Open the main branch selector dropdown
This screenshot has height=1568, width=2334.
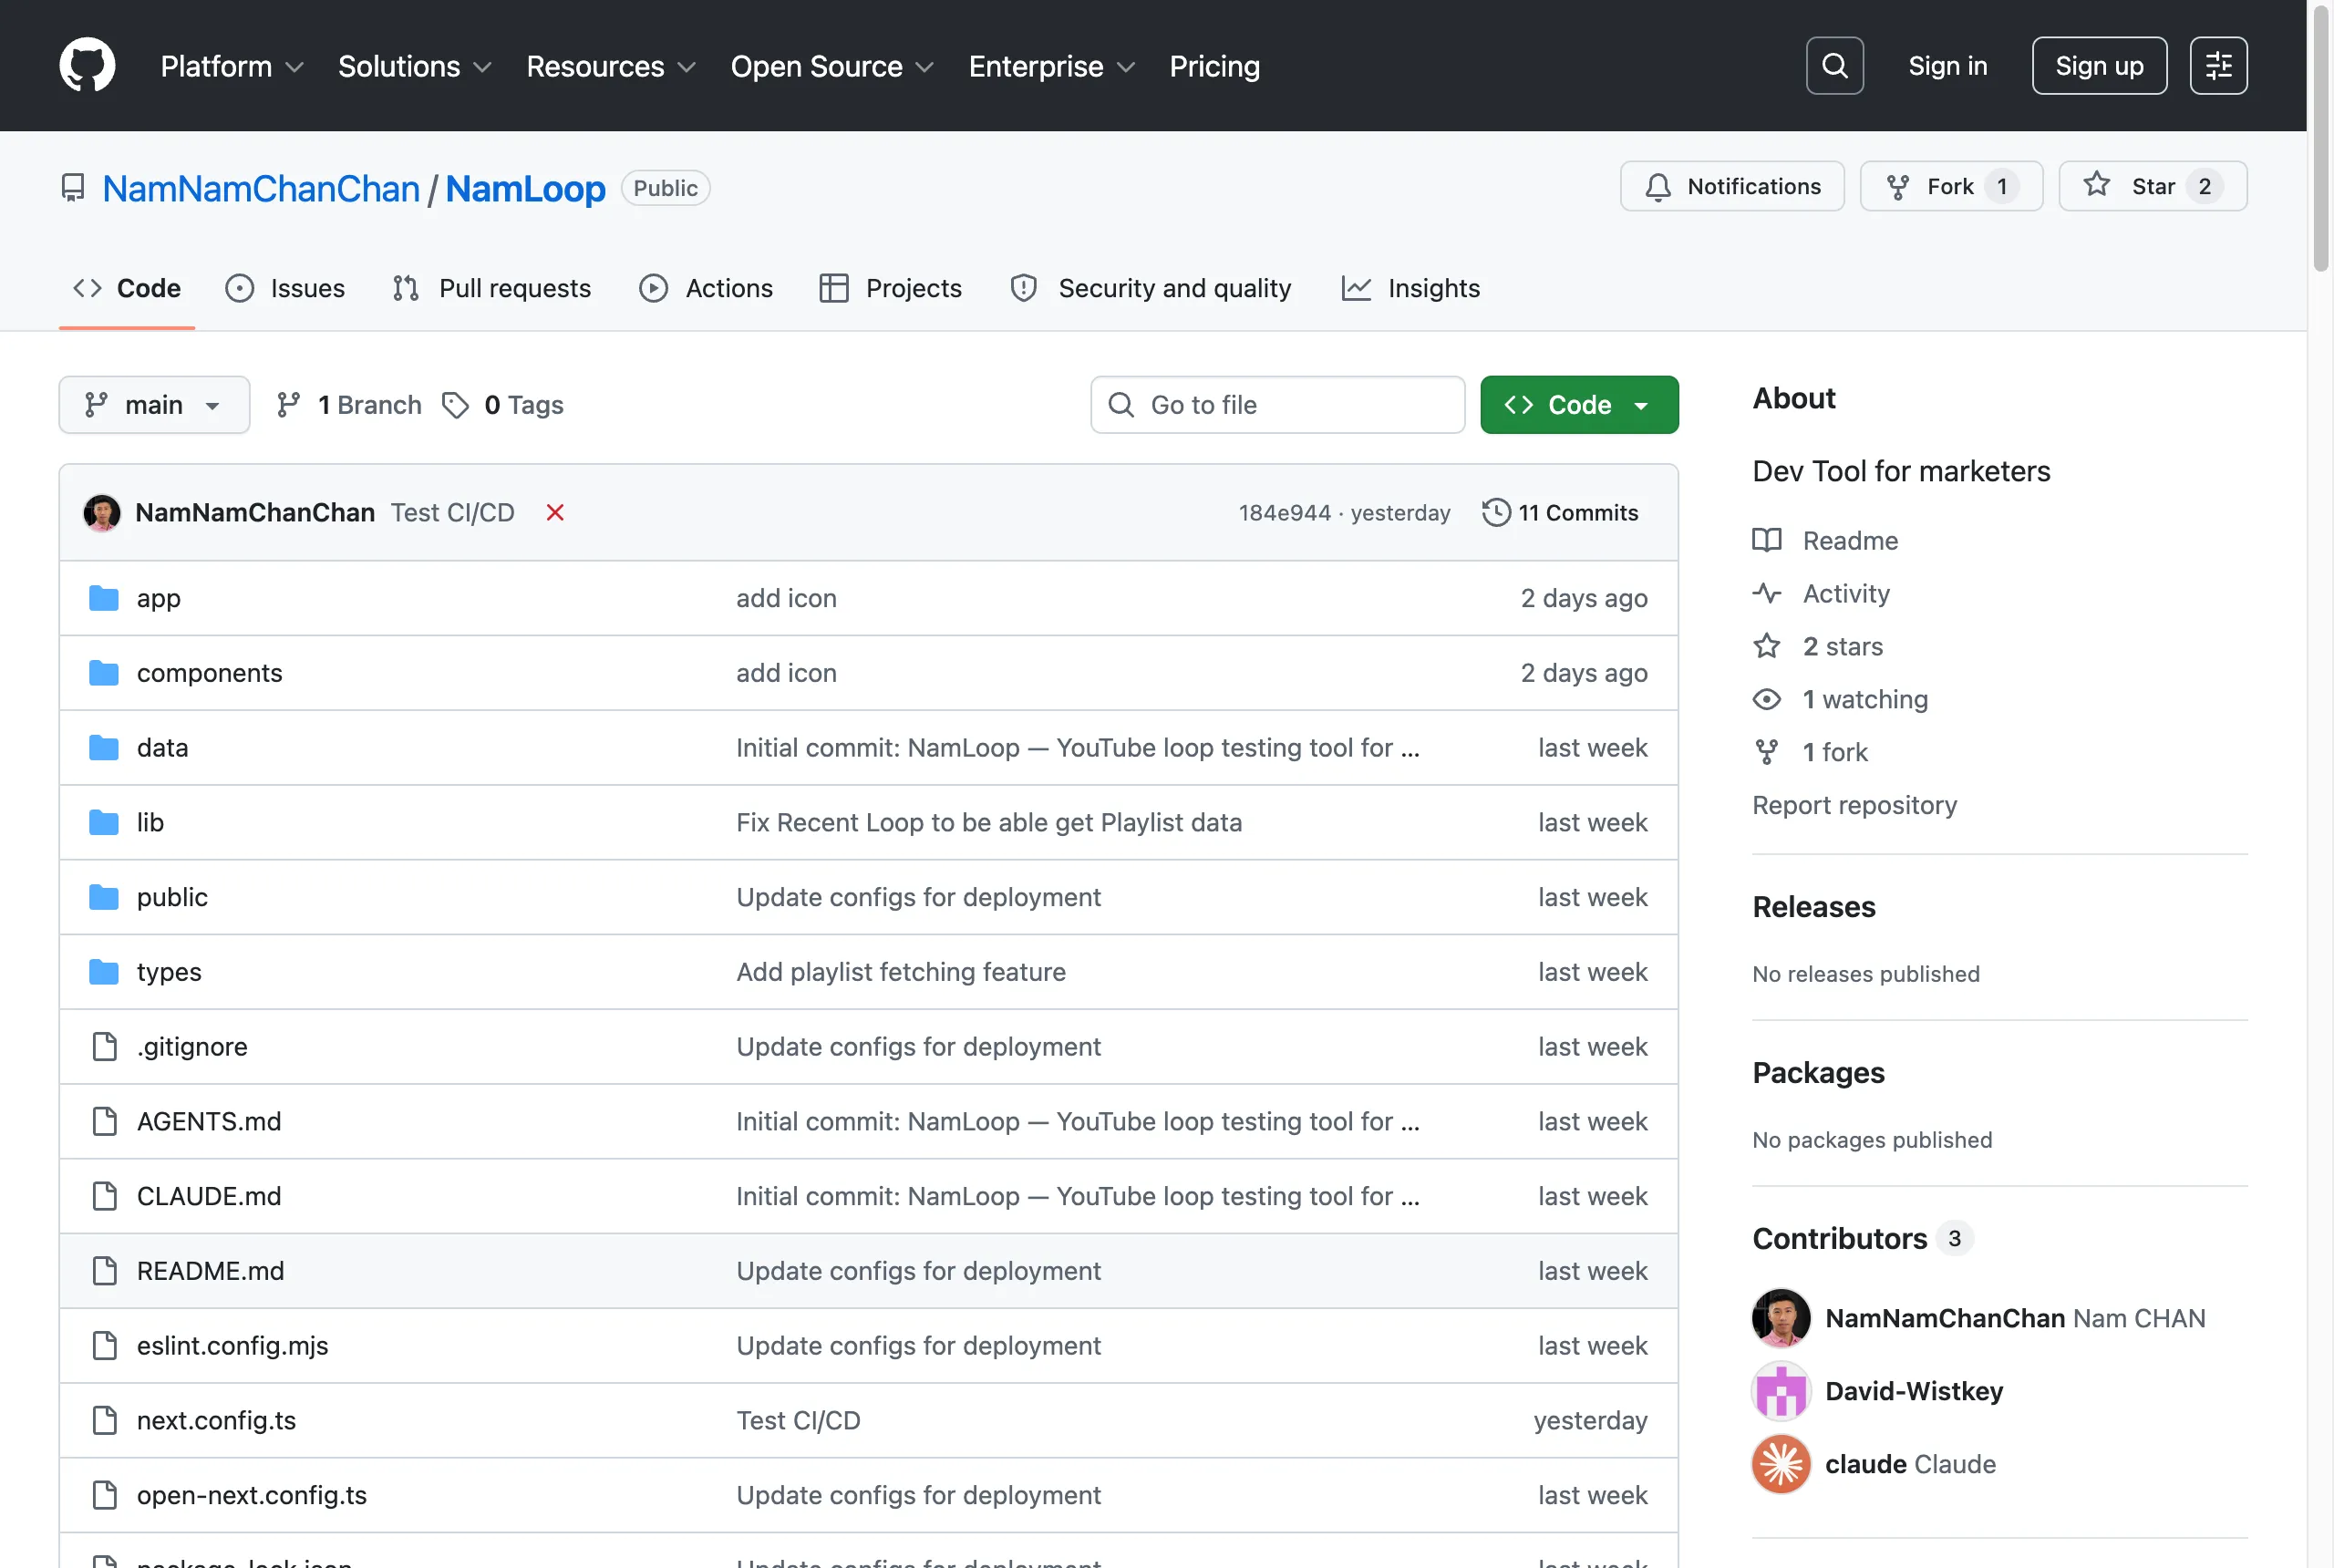(x=154, y=405)
